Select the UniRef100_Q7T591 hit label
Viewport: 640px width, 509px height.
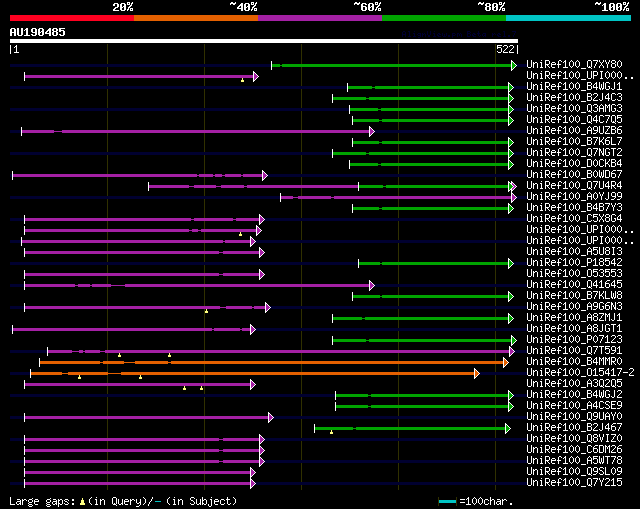tap(574, 351)
